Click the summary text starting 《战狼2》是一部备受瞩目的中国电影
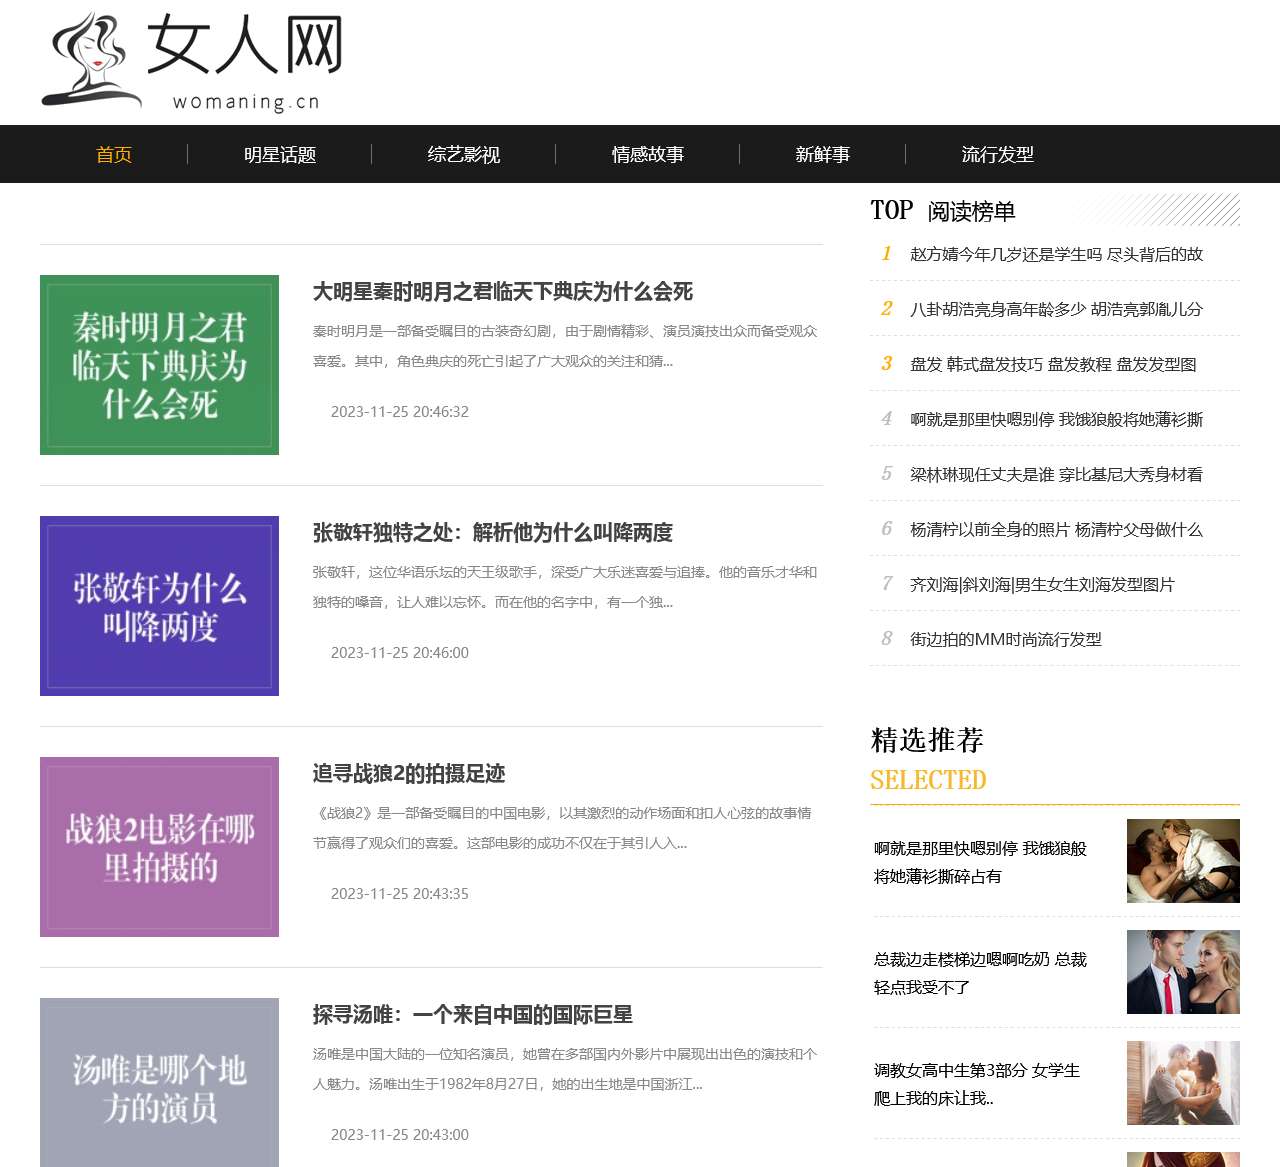 click(x=562, y=828)
